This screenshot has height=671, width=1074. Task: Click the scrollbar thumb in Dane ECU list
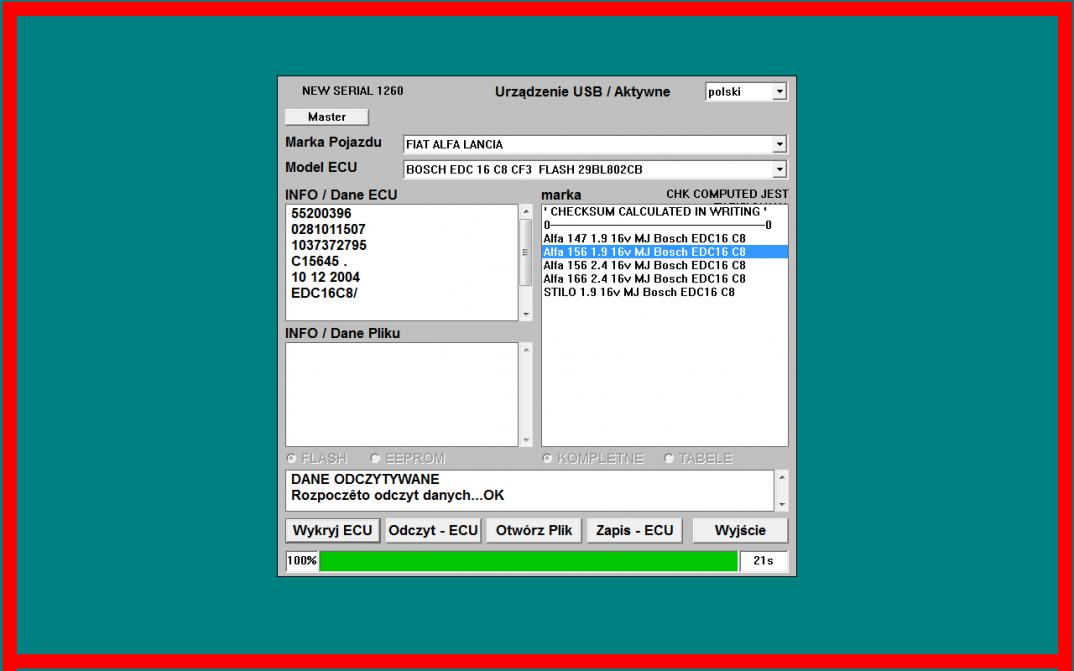pyautogui.click(x=526, y=252)
